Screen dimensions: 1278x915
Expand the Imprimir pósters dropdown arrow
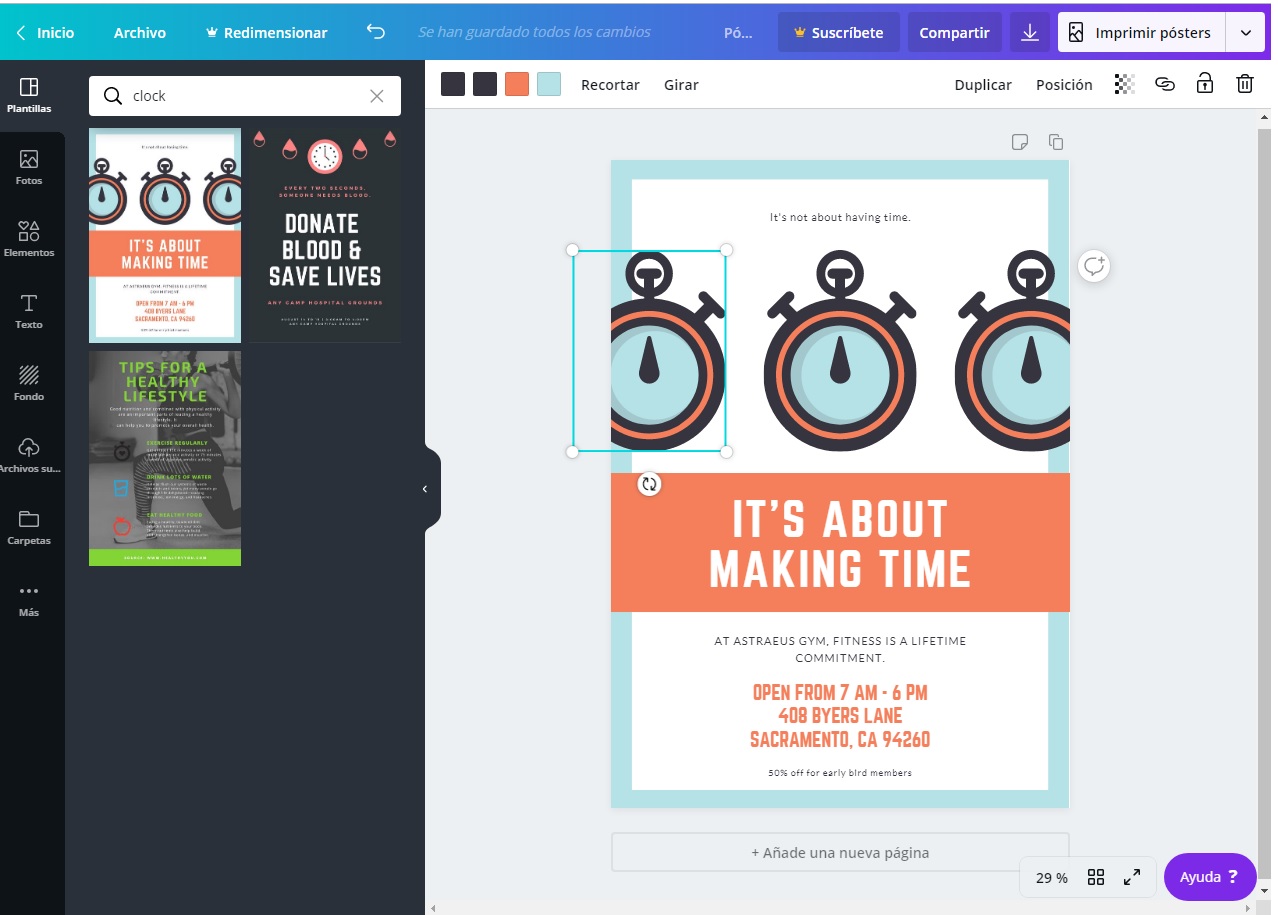click(1245, 32)
